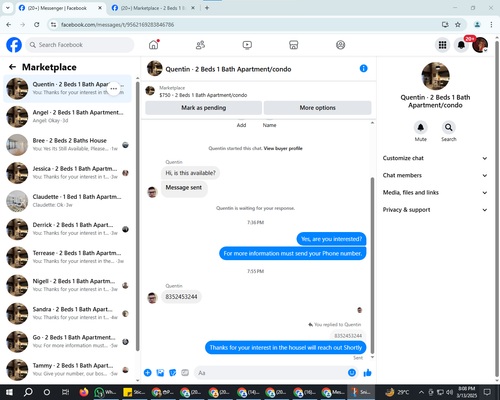This screenshot has height=400, width=500.
Task: Switch to Marketplace - 2 Beds tab
Action: 153,8
